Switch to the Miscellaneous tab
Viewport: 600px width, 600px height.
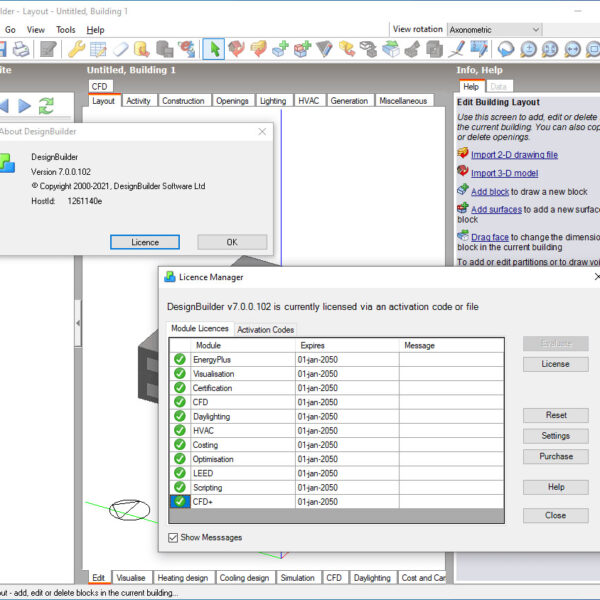pyautogui.click(x=403, y=101)
